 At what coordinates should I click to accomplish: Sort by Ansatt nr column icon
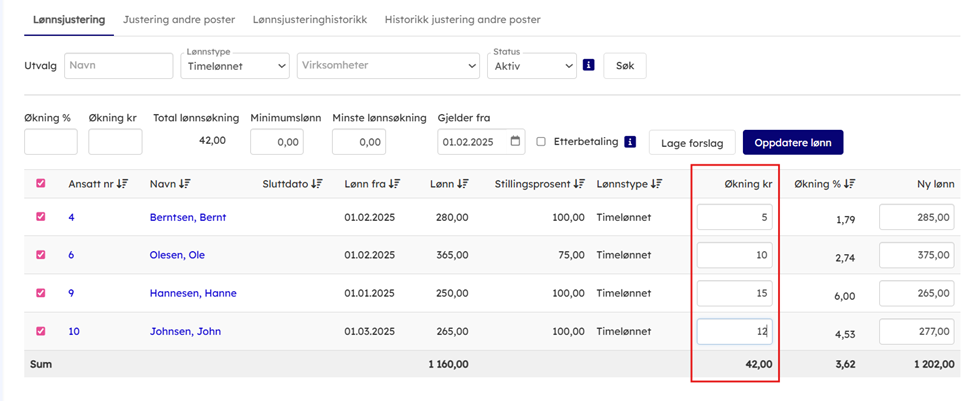pyautogui.click(x=122, y=184)
